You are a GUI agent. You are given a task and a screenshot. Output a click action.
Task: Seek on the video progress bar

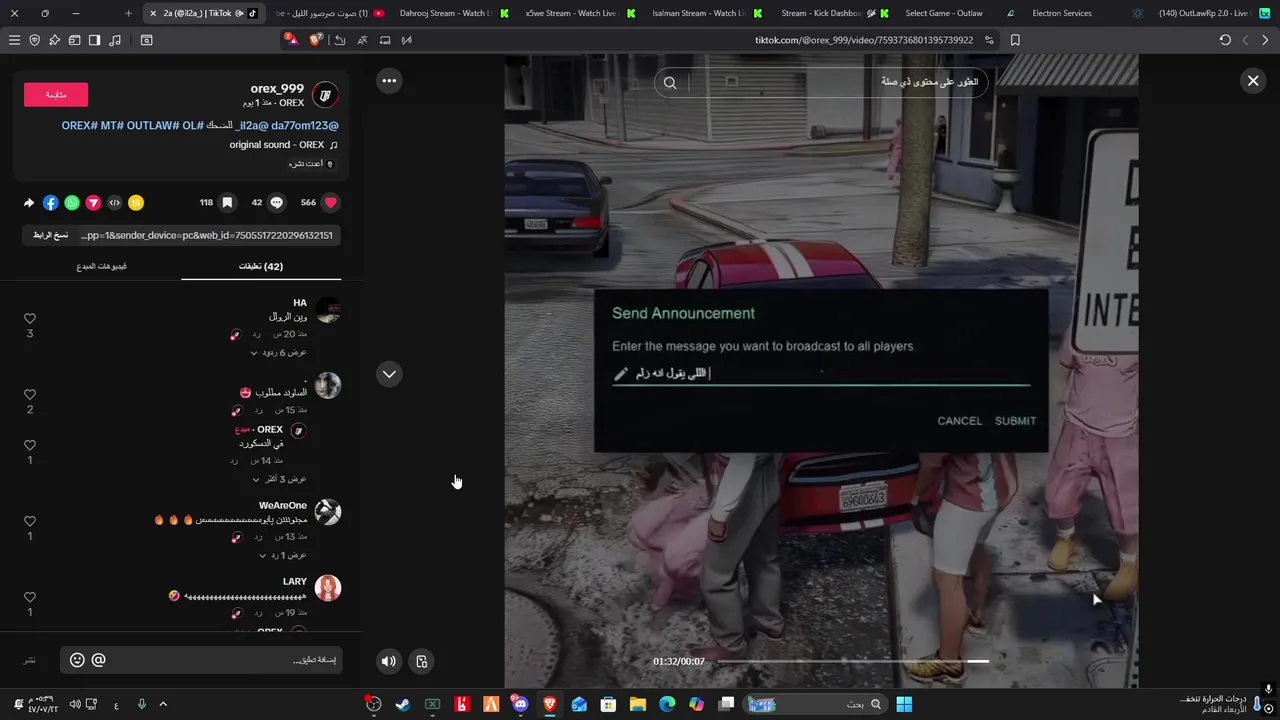pyautogui.click(x=852, y=661)
